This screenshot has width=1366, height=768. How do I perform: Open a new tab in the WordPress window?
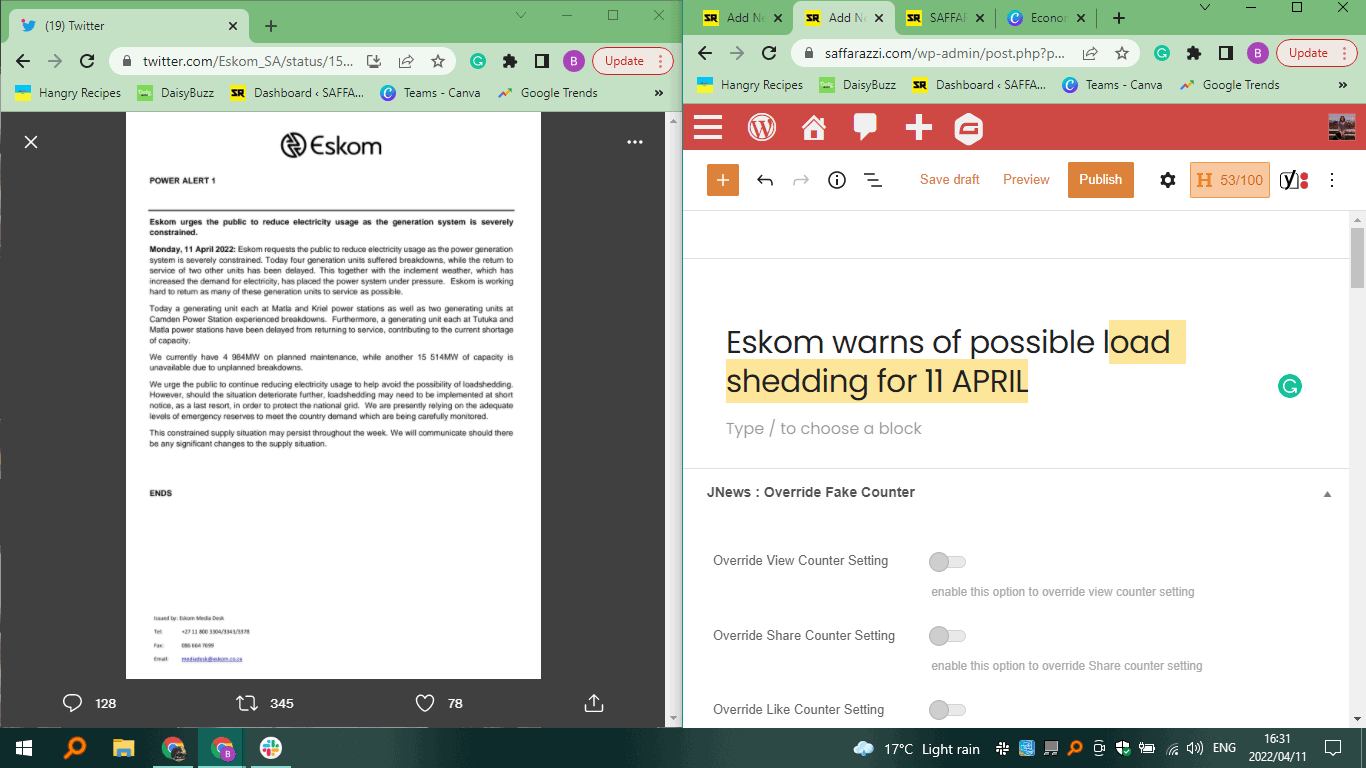click(1119, 18)
